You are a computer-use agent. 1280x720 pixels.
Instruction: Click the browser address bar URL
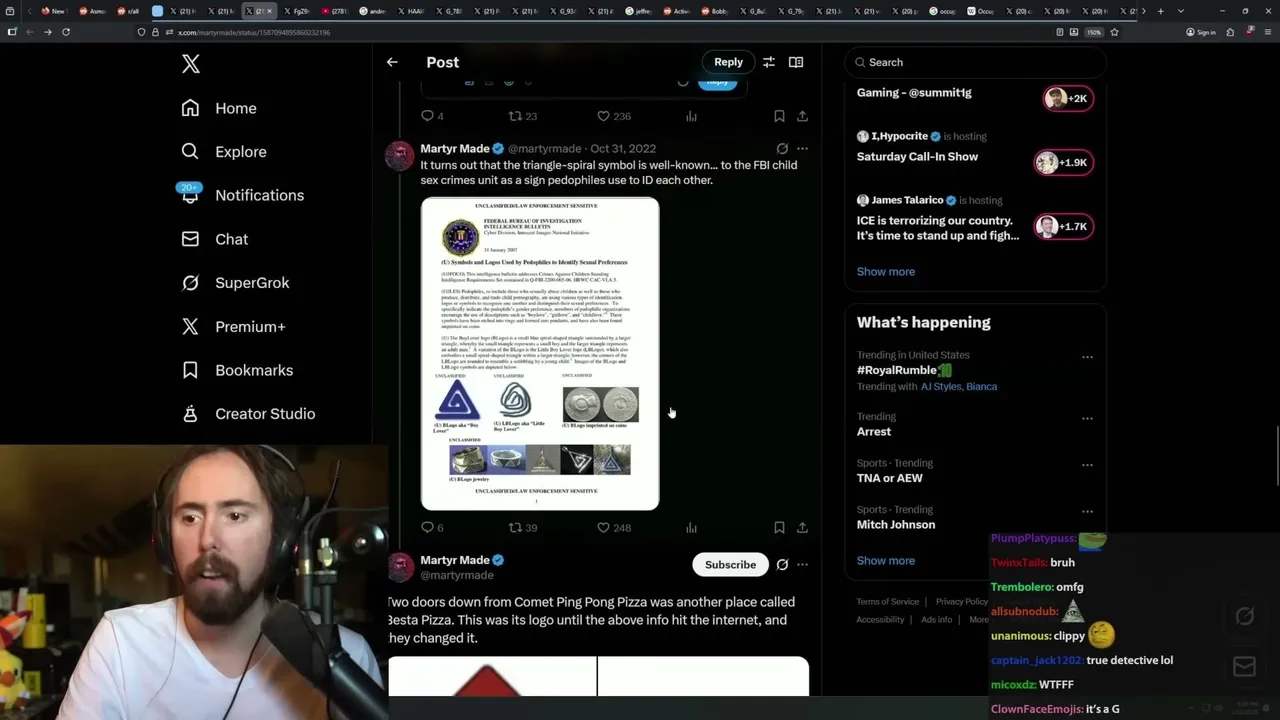[254, 32]
